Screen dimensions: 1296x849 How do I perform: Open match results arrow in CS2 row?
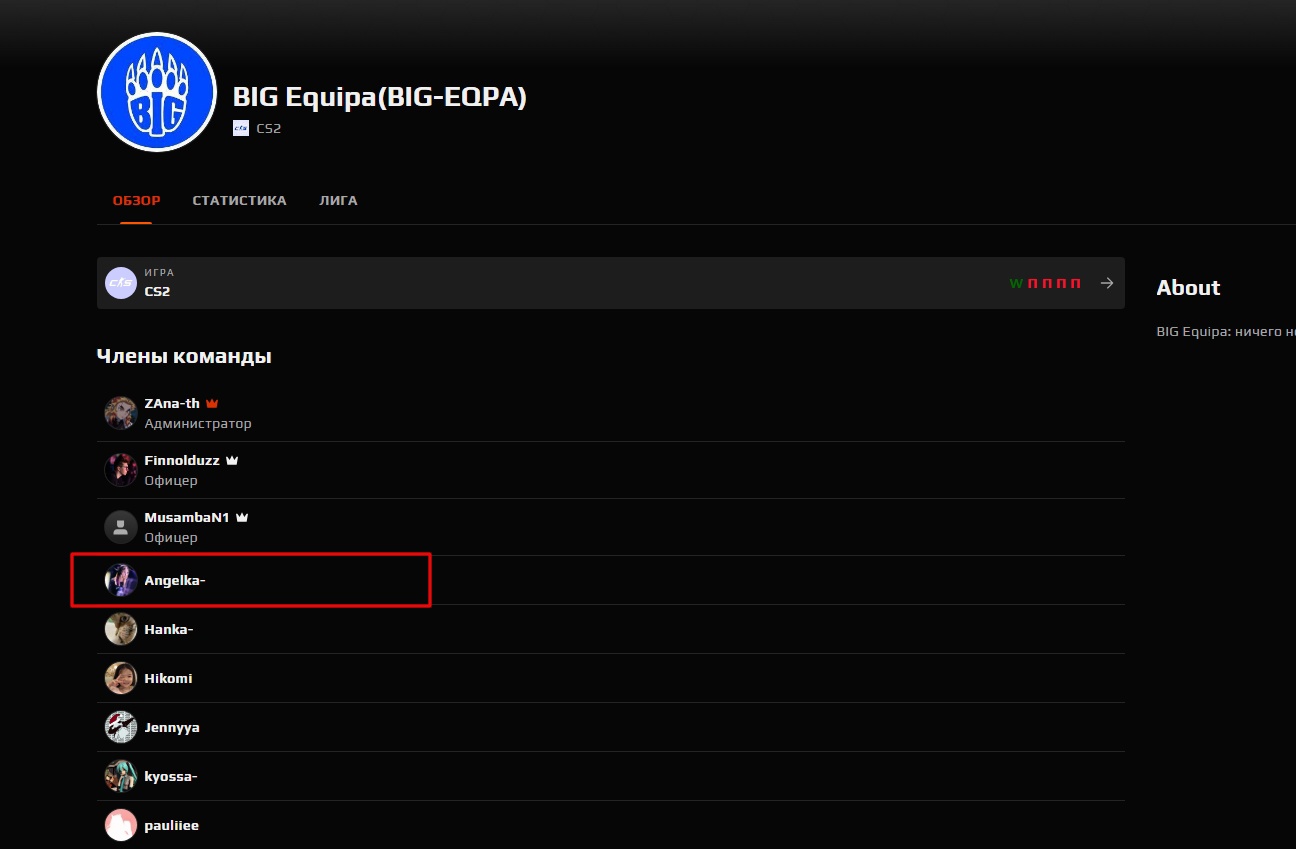tap(1107, 283)
